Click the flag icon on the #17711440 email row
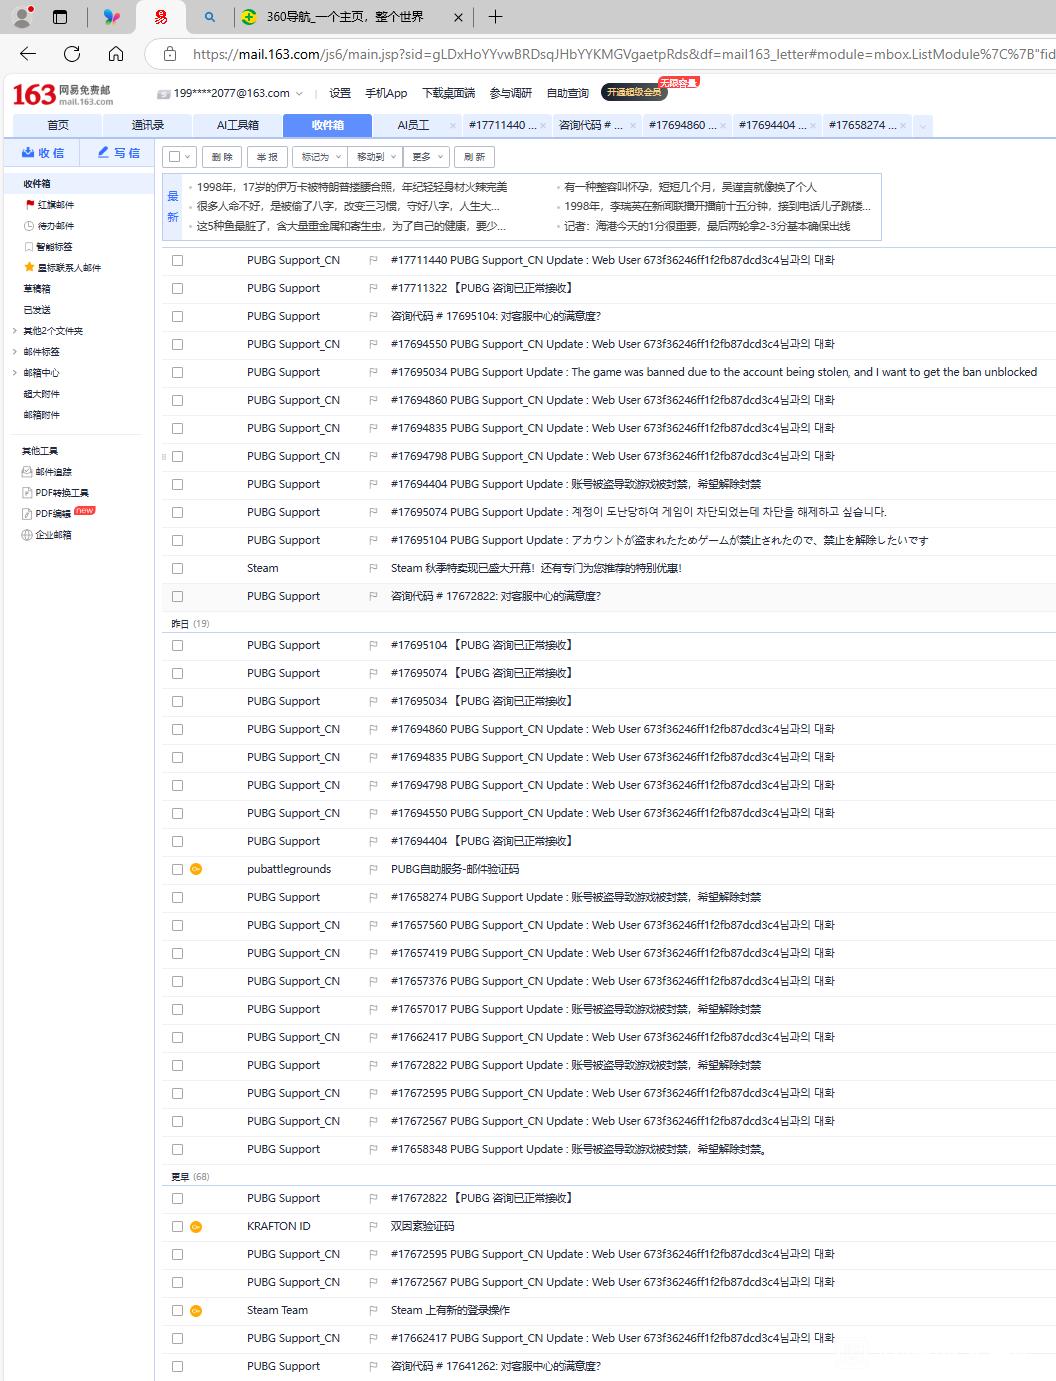 373,260
